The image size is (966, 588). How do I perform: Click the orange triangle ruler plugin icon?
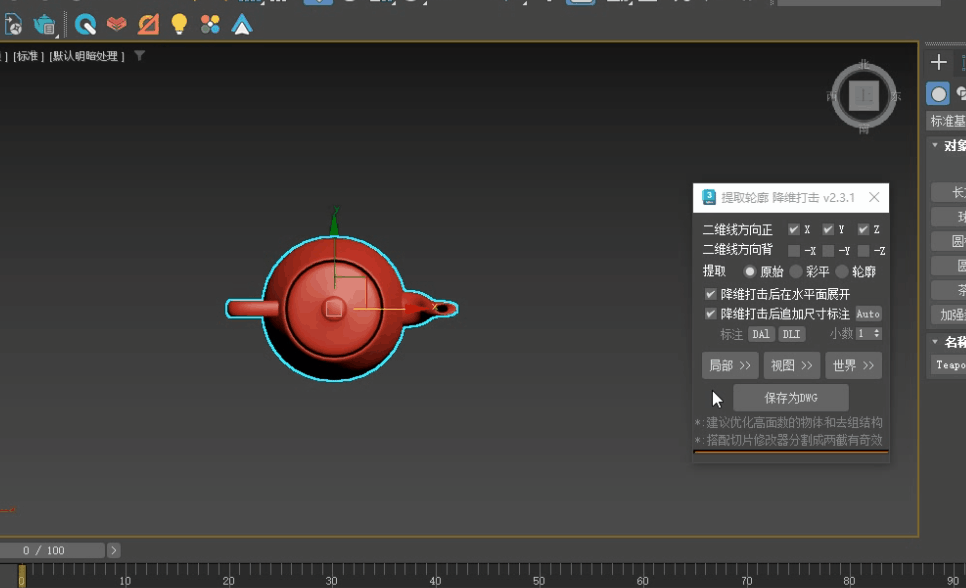(x=148, y=25)
